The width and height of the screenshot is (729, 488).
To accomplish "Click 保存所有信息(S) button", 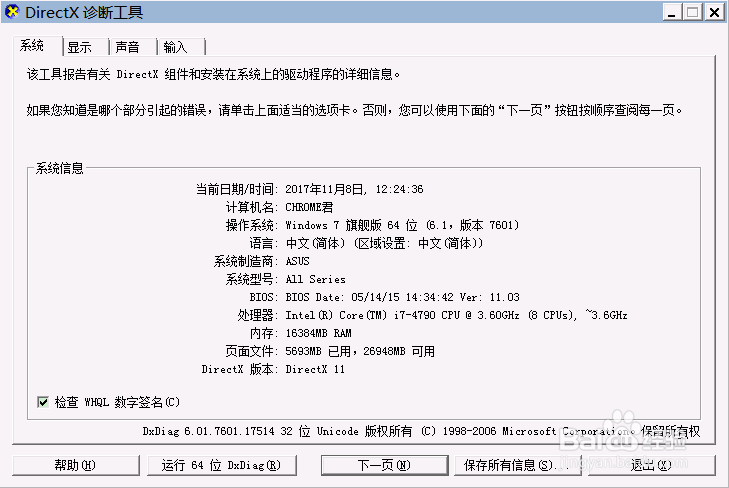I will (x=517, y=465).
